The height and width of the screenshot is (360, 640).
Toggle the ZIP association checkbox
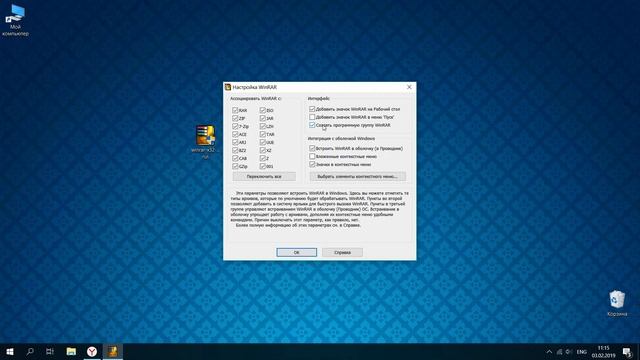pos(235,118)
